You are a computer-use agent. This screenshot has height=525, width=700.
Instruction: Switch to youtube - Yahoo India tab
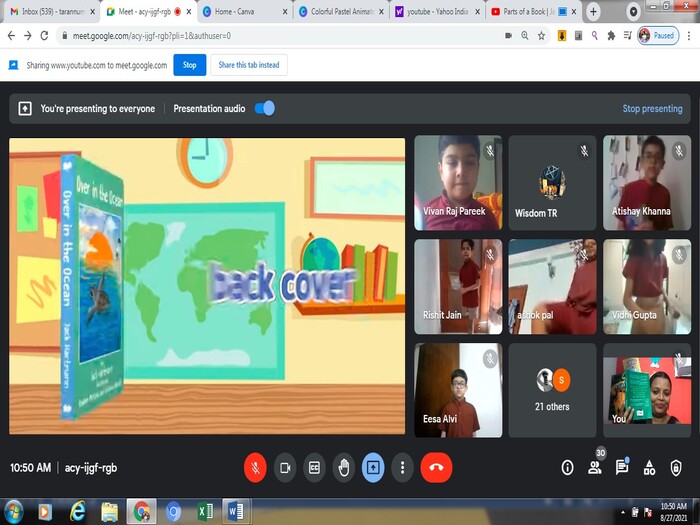pos(437,12)
